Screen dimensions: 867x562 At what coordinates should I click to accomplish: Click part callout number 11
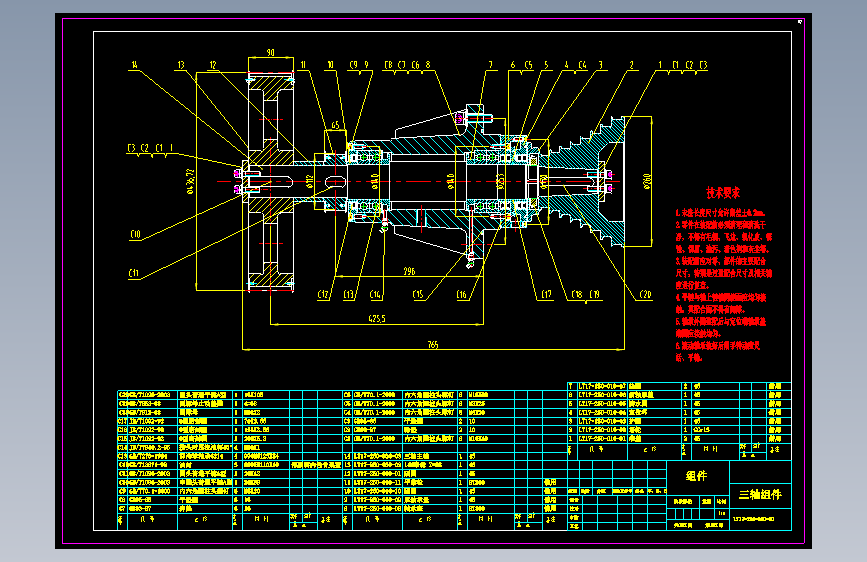coord(303,65)
